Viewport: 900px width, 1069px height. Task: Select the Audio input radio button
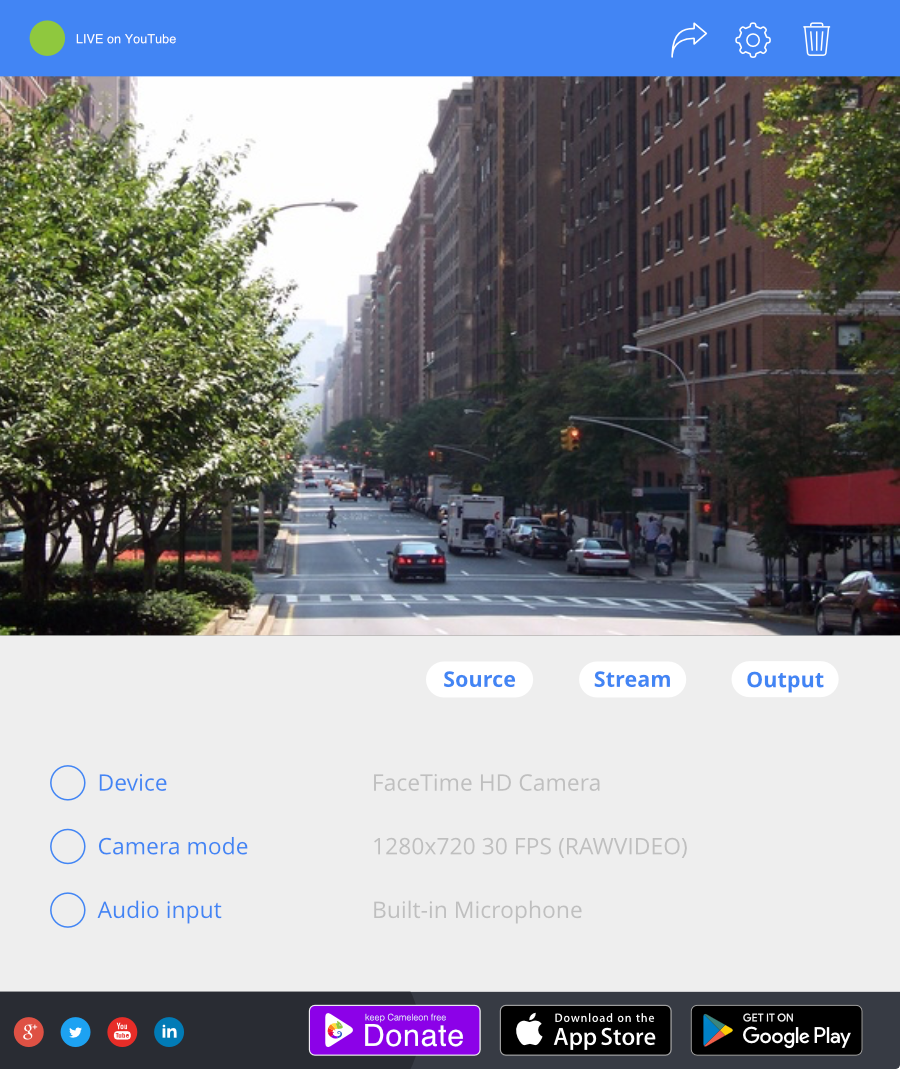point(68,910)
